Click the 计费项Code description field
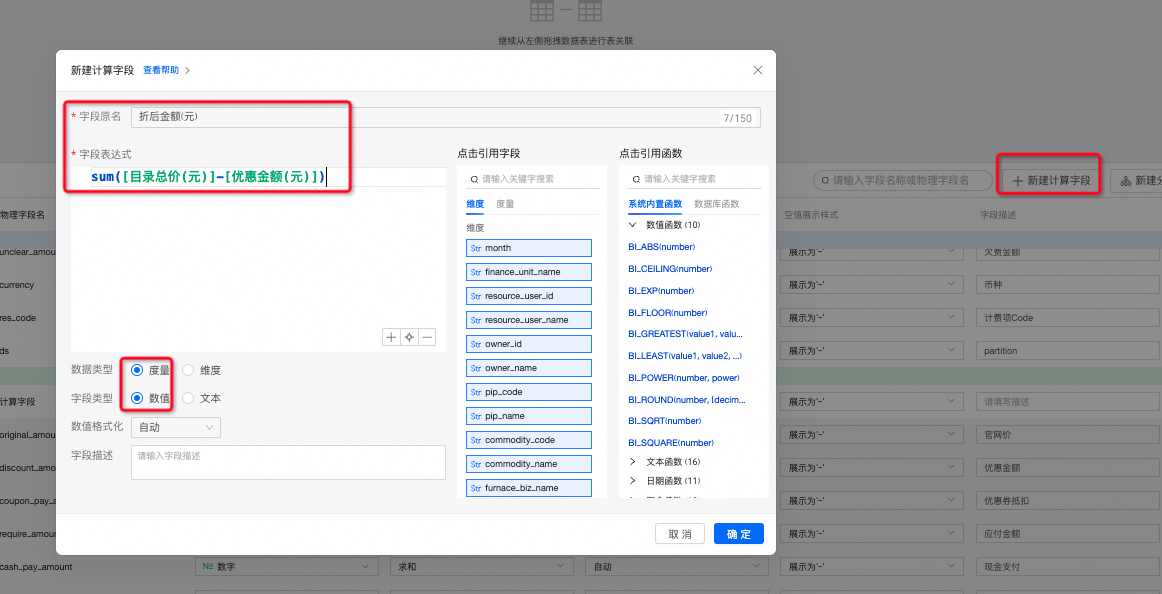This screenshot has height=594, width=1162. click(1069, 318)
